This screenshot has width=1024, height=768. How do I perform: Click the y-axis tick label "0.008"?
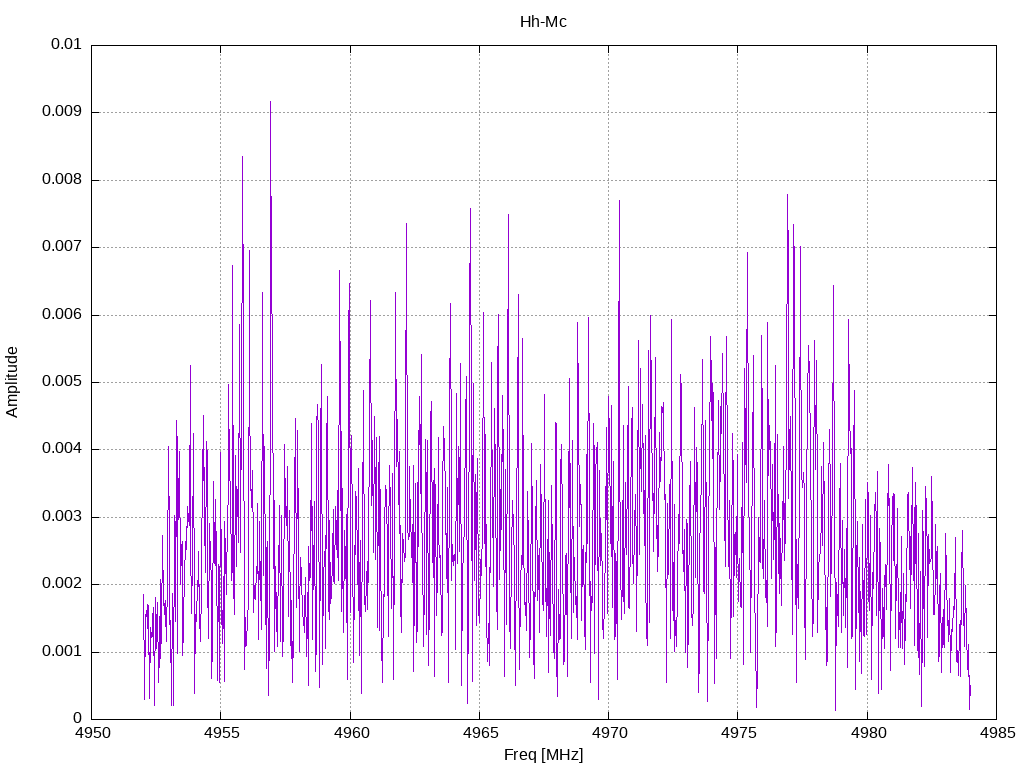pyautogui.click(x=62, y=180)
